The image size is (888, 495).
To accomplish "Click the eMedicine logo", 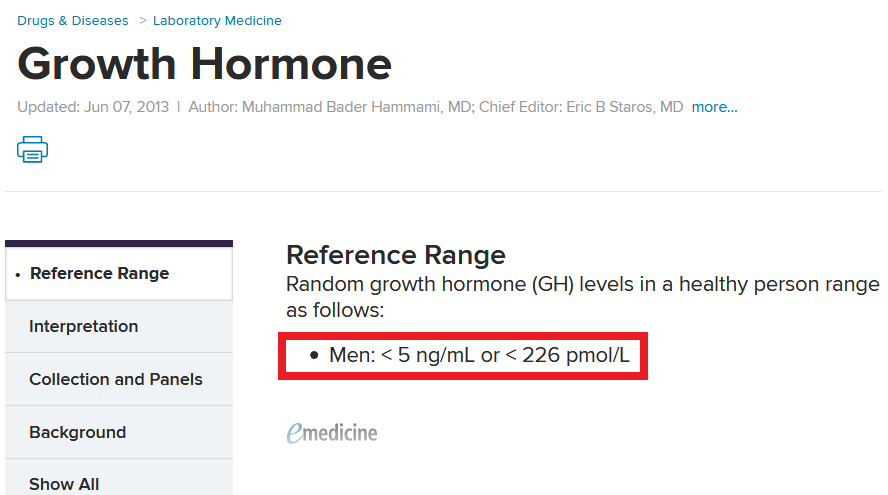I will pyautogui.click(x=332, y=433).
